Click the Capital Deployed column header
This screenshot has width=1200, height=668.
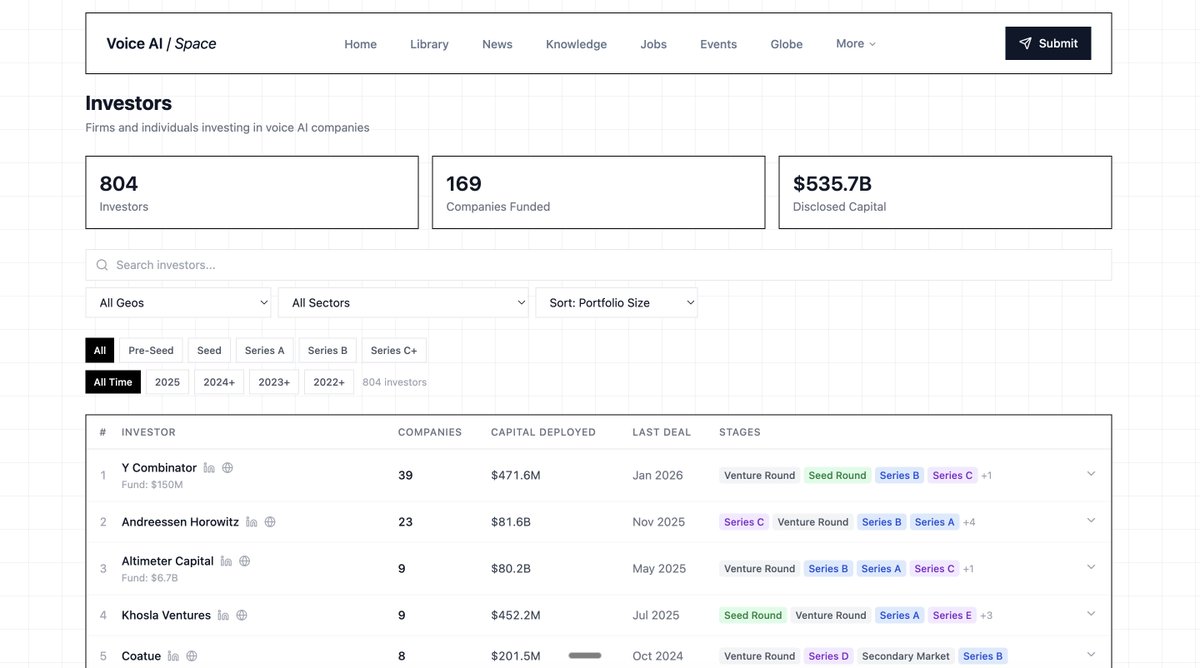point(543,433)
